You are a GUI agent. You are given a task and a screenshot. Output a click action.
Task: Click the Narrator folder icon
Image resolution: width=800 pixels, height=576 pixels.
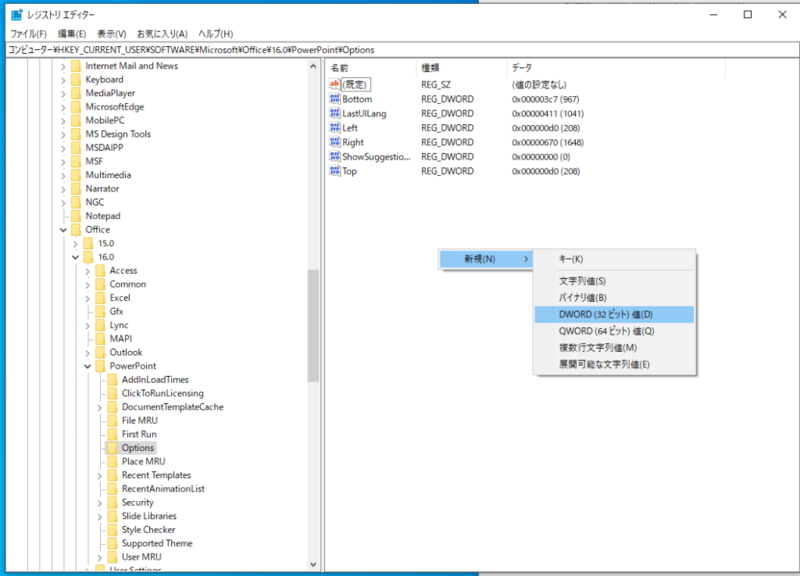(x=77, y=189)
